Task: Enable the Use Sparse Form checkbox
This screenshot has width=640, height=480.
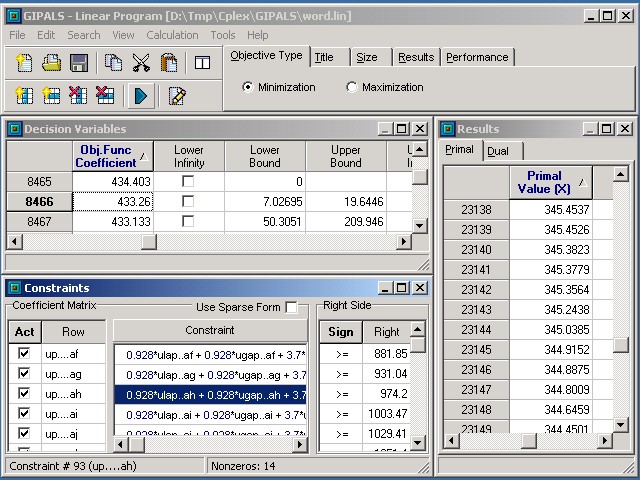Action: (x=291, y=307)
